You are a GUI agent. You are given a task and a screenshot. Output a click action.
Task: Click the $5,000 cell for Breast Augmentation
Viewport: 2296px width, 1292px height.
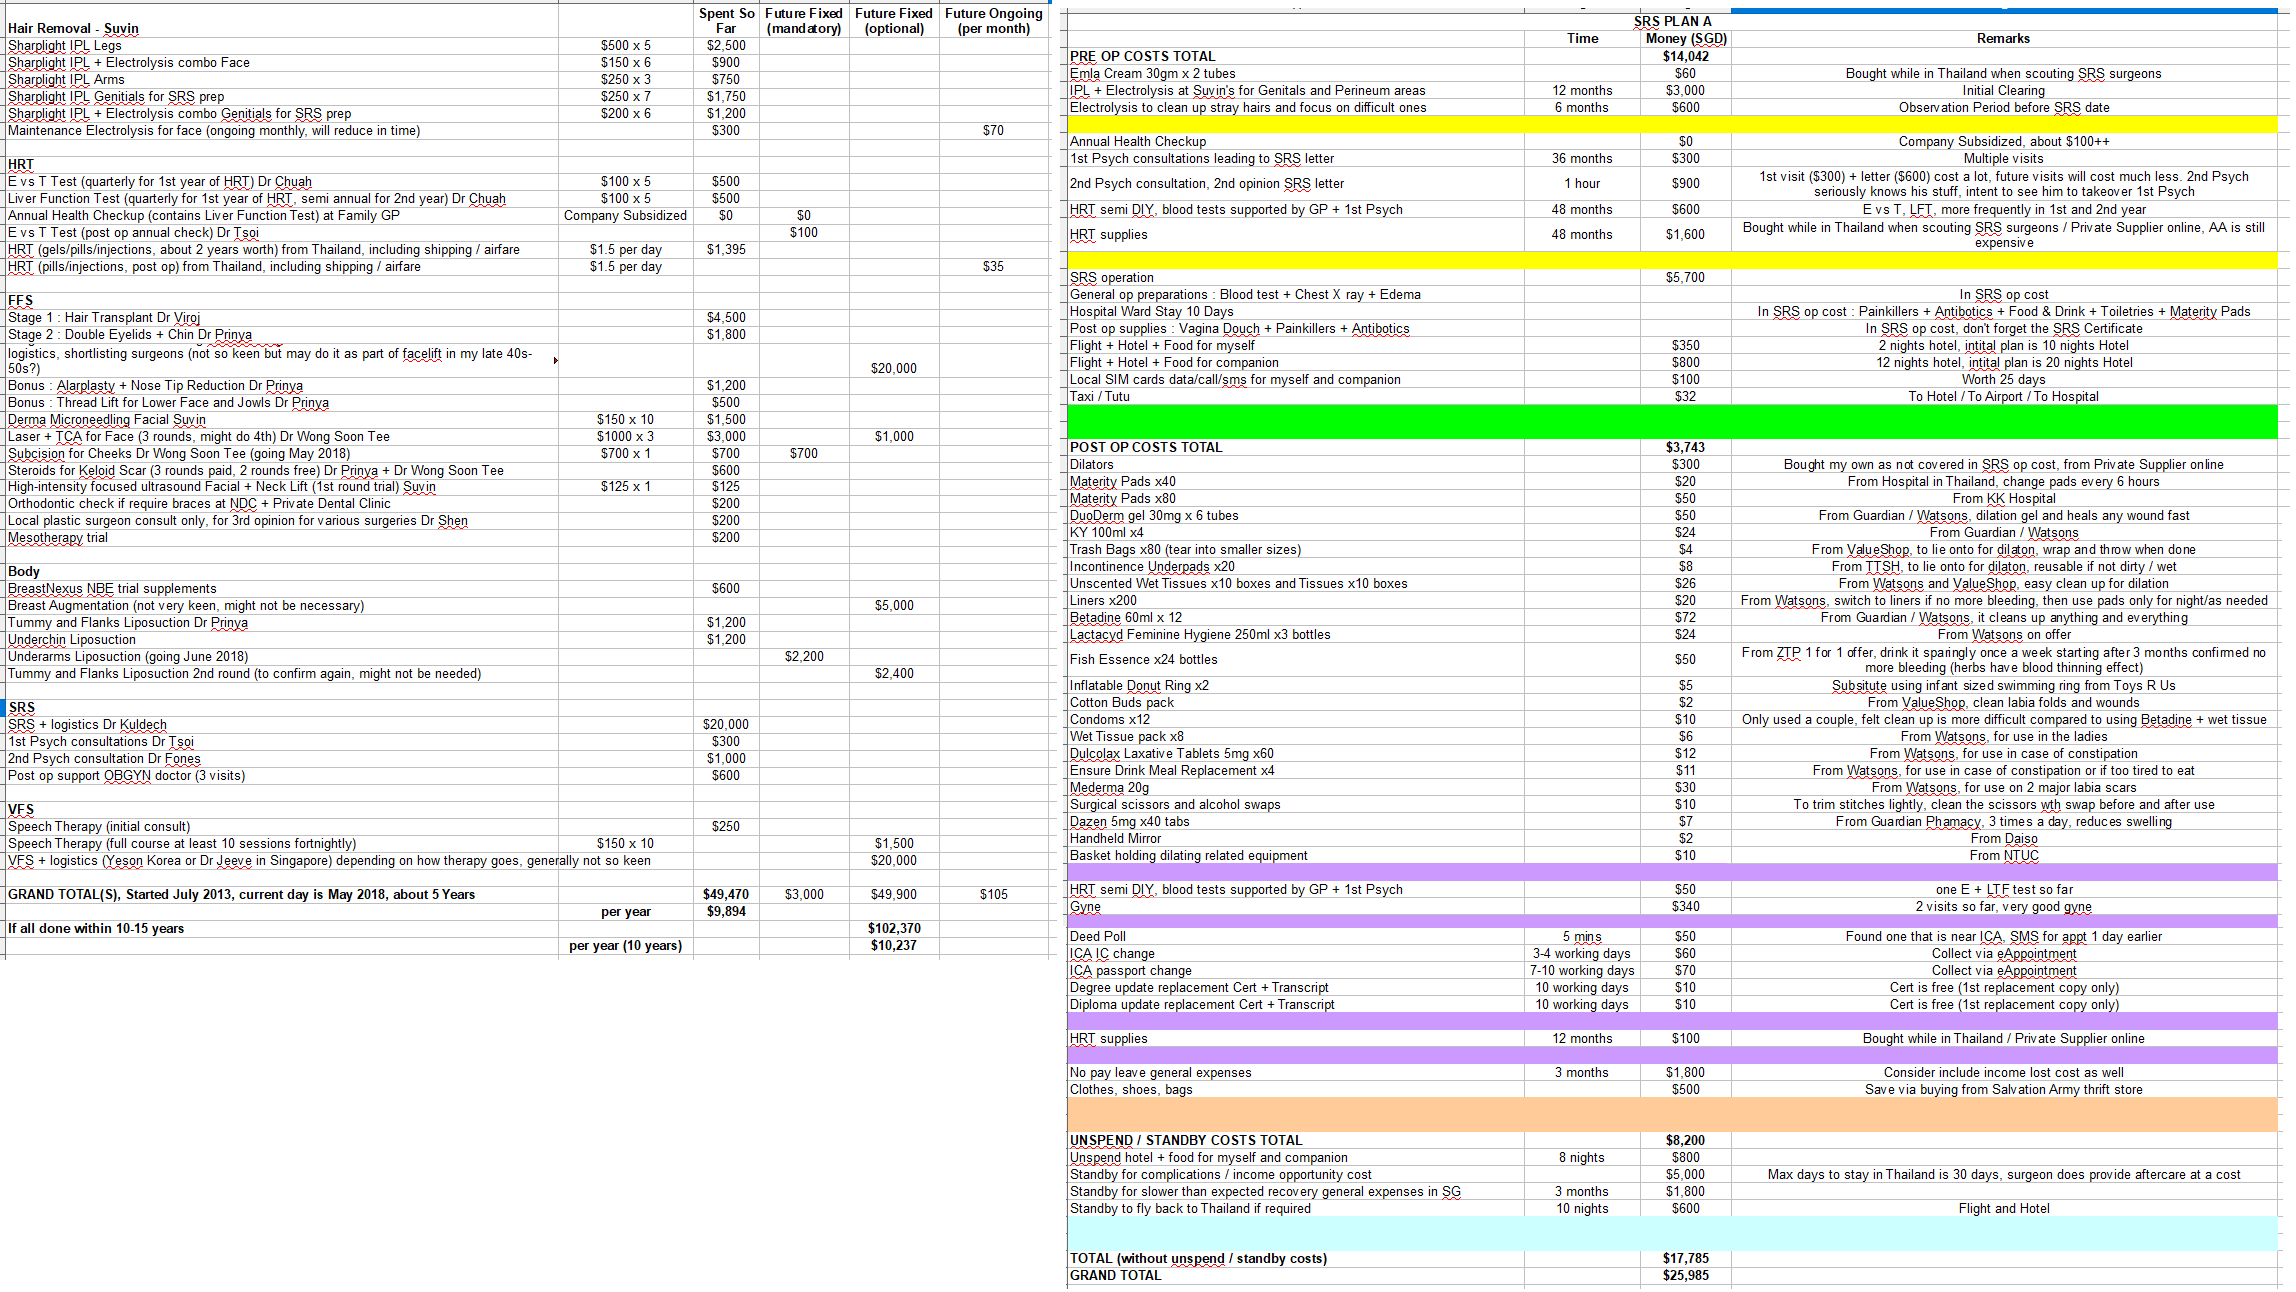[894, 605]
